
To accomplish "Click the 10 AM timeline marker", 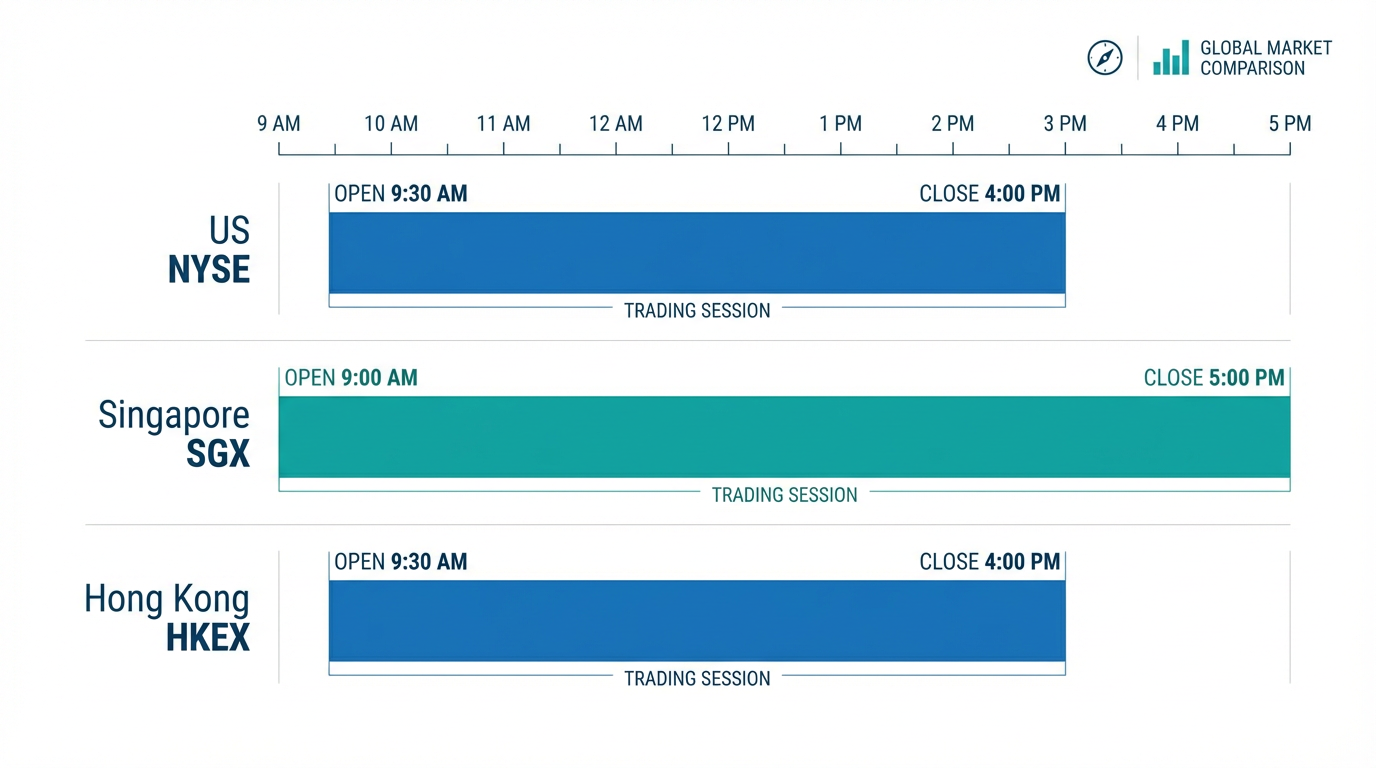I will pyautogui.click(x=391, y=124).
